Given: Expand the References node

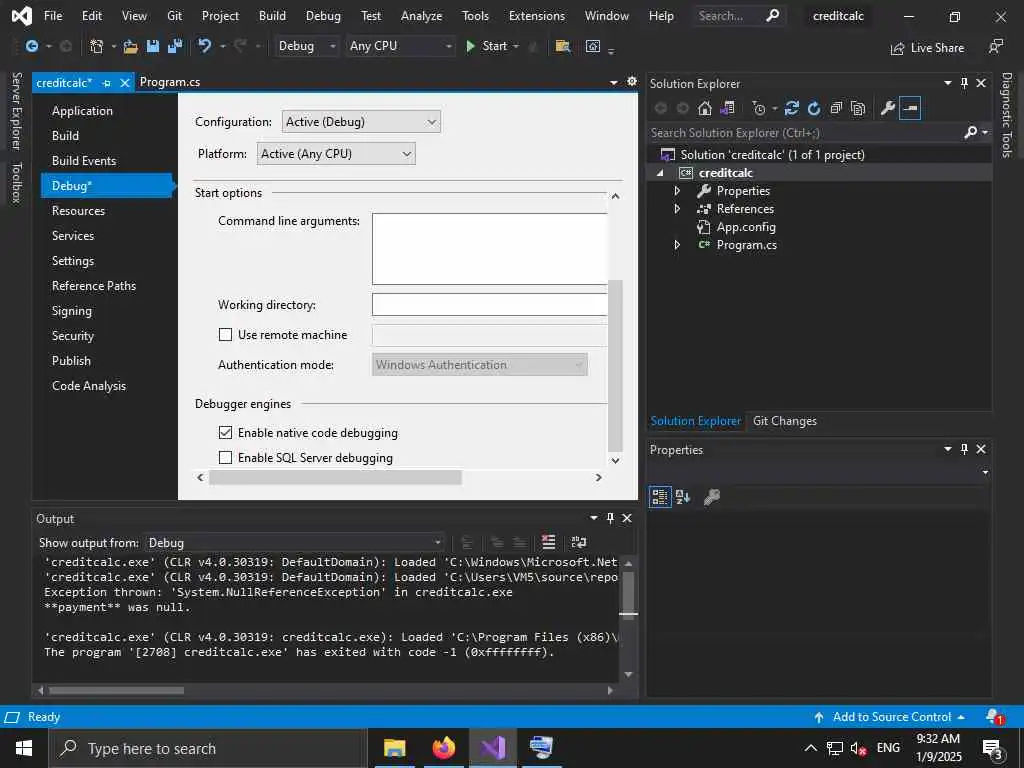Looking at the screenshot, I should (677, 209).
